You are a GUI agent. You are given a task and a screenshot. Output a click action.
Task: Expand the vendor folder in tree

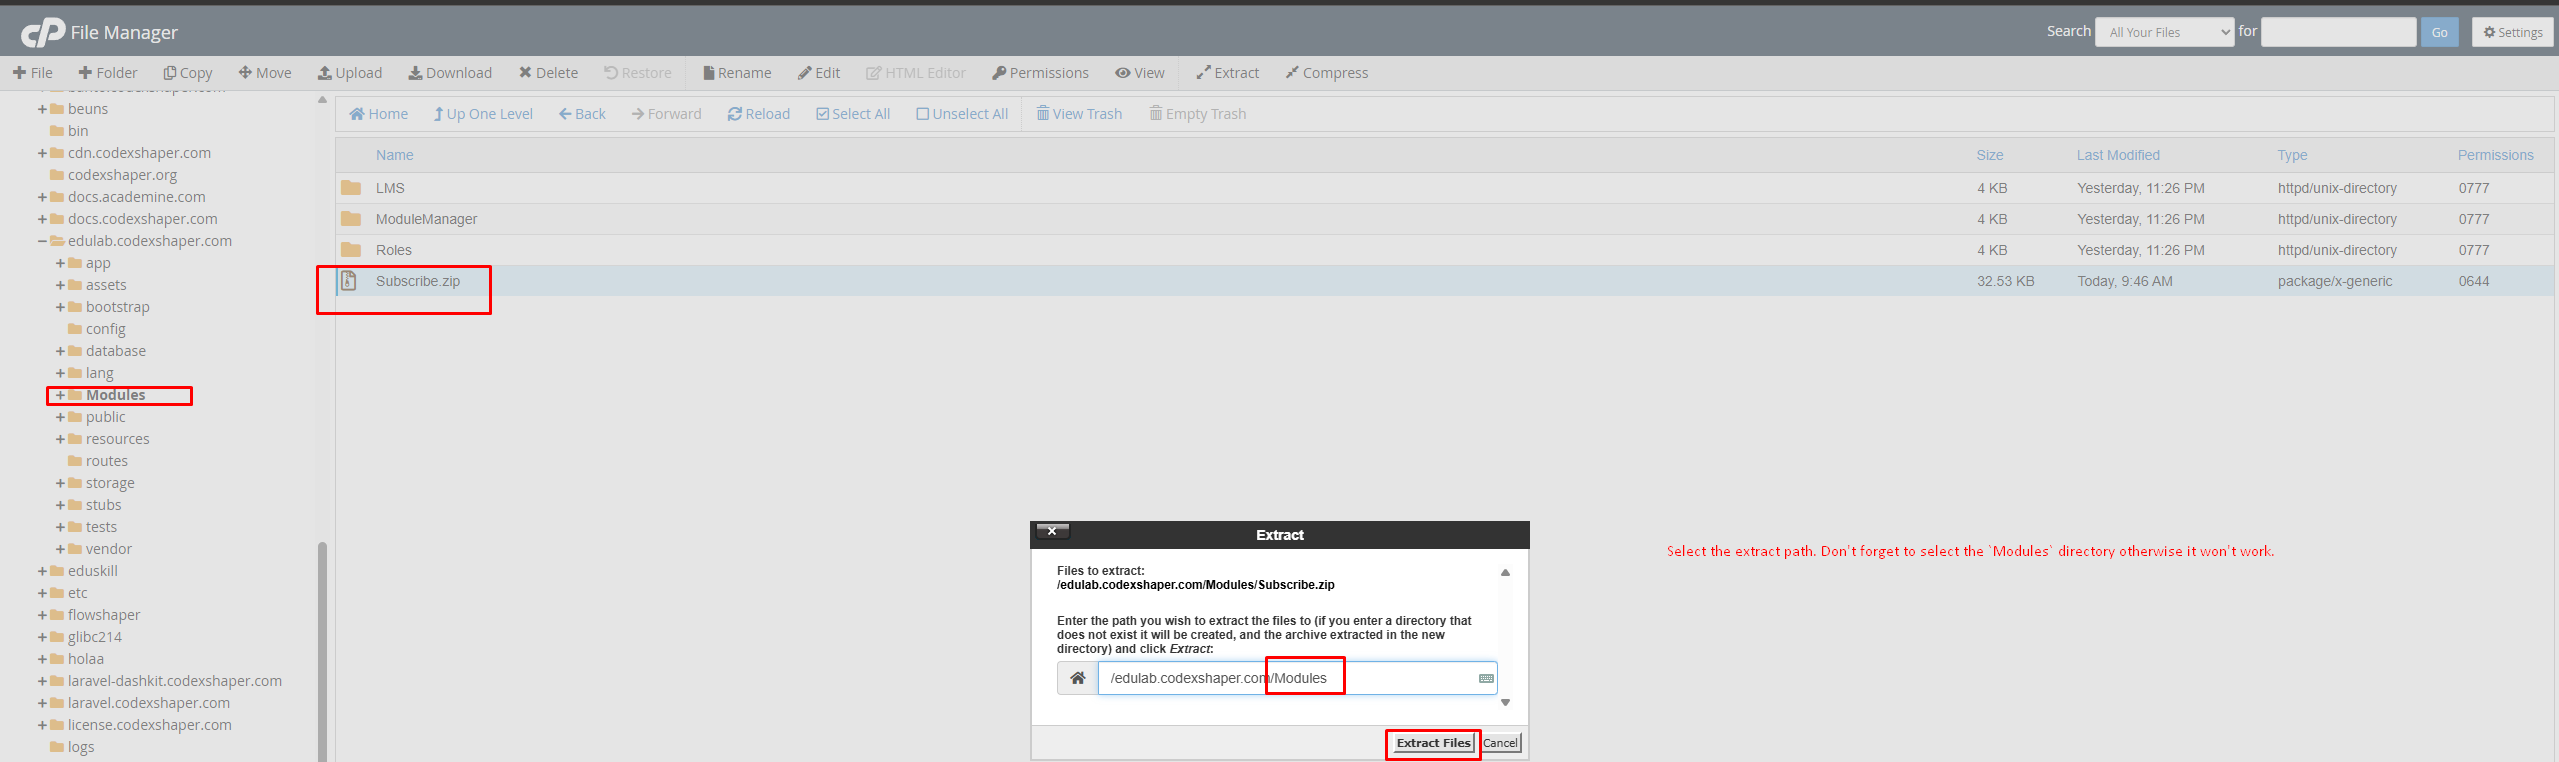60,549
